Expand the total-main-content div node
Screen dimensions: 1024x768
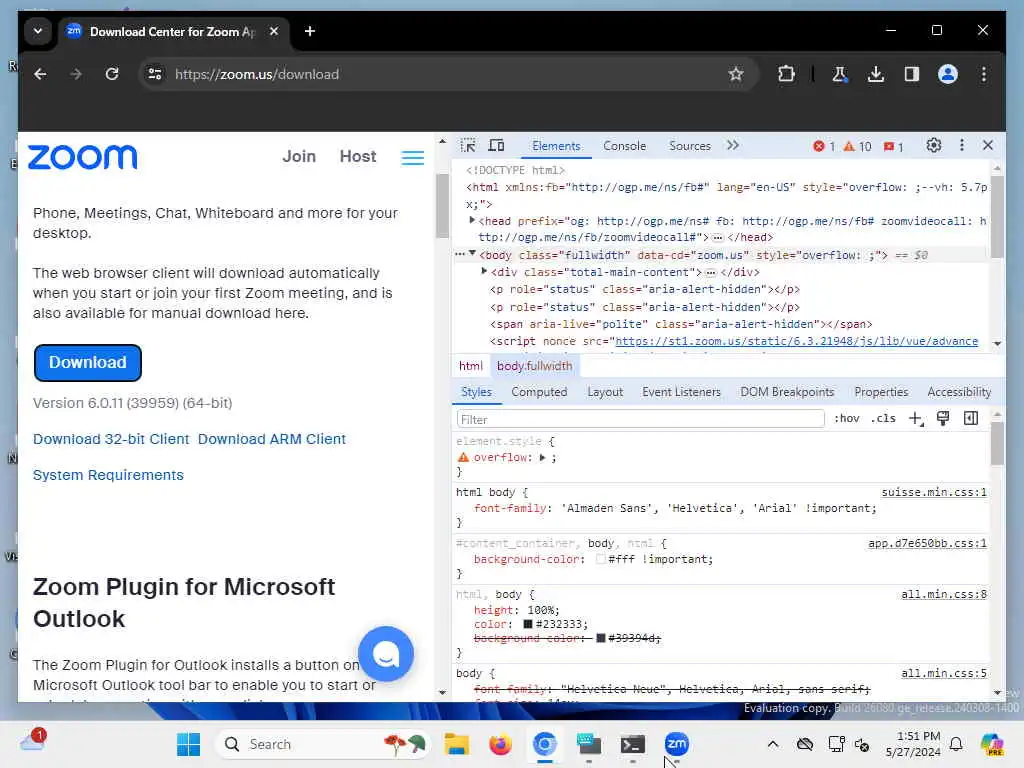coord(484,271)
